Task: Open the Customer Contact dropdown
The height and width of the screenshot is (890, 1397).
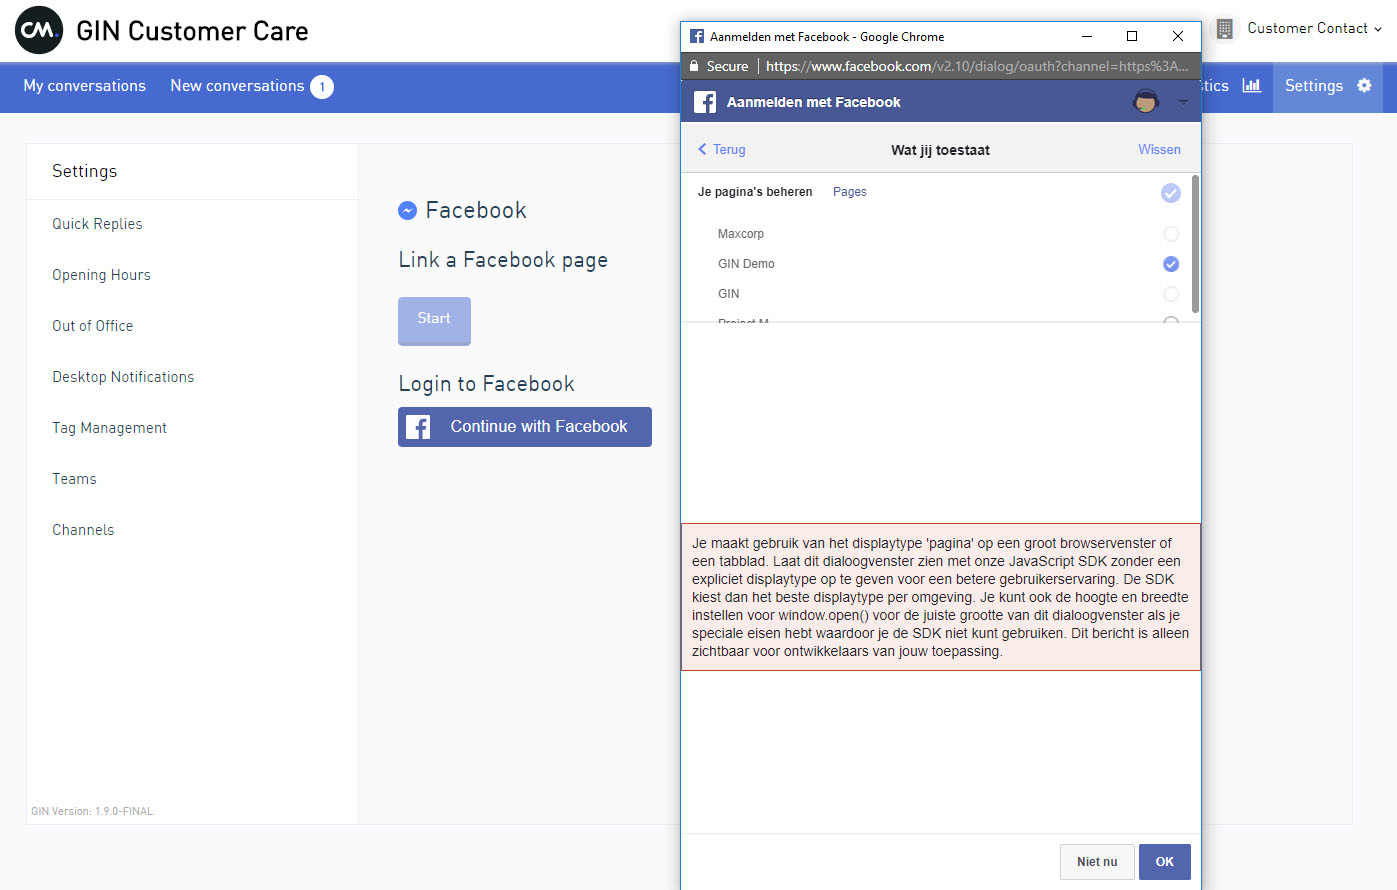Action: pos(1314,29)
